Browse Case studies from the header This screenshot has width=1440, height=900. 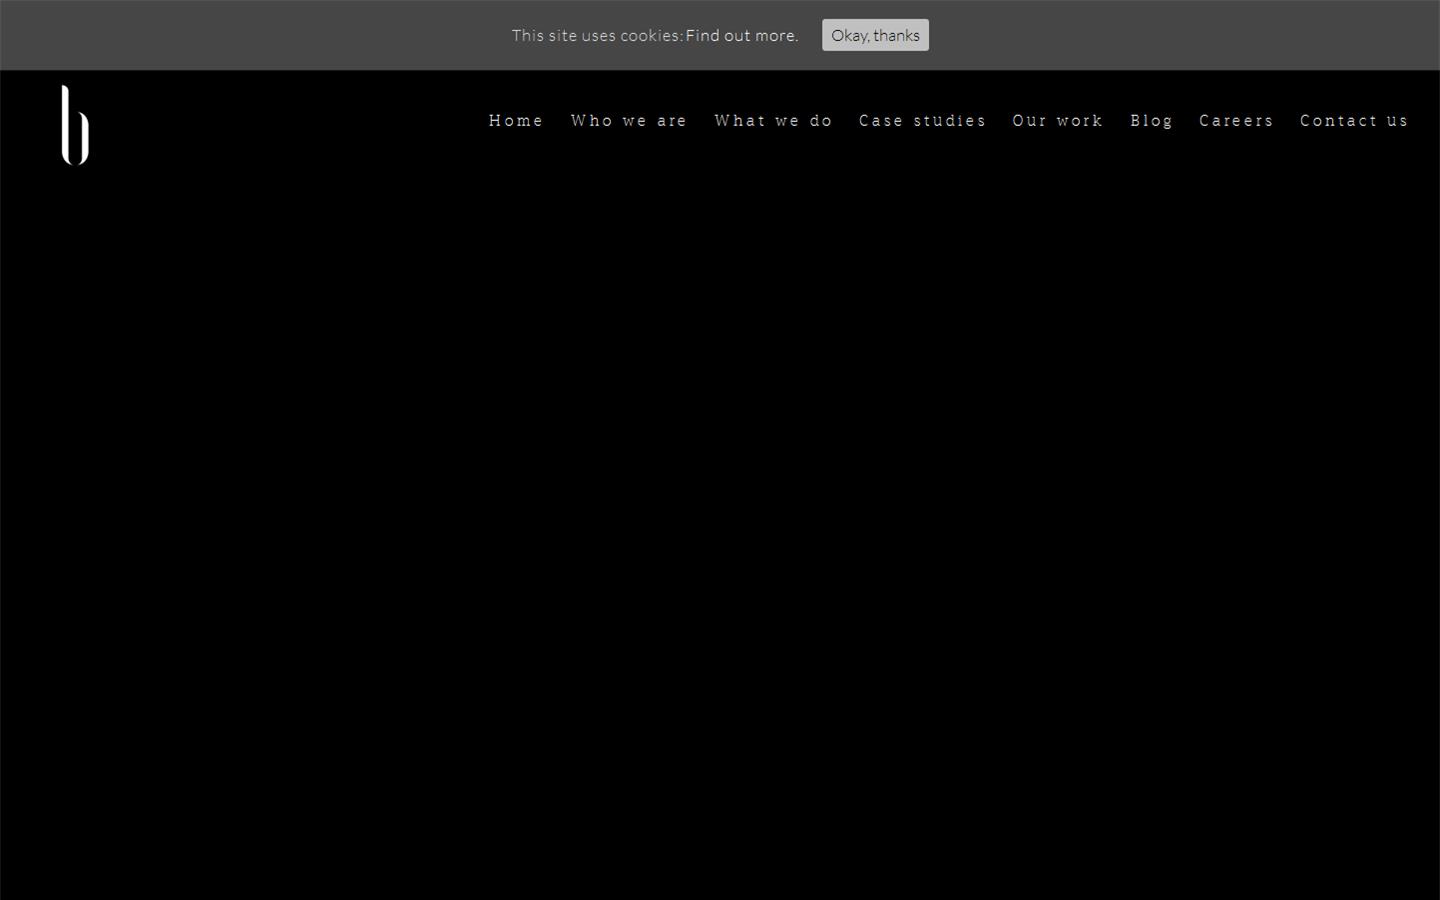click(922, 120)
